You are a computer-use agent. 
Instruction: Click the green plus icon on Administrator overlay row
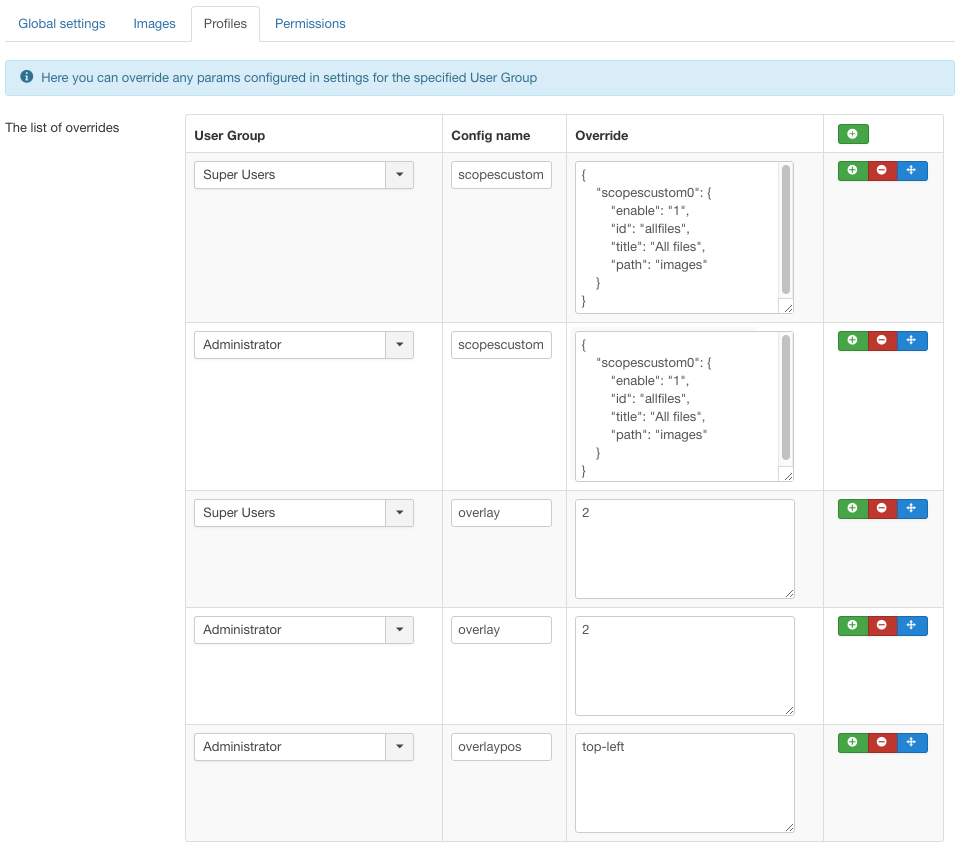click(852, 625)
